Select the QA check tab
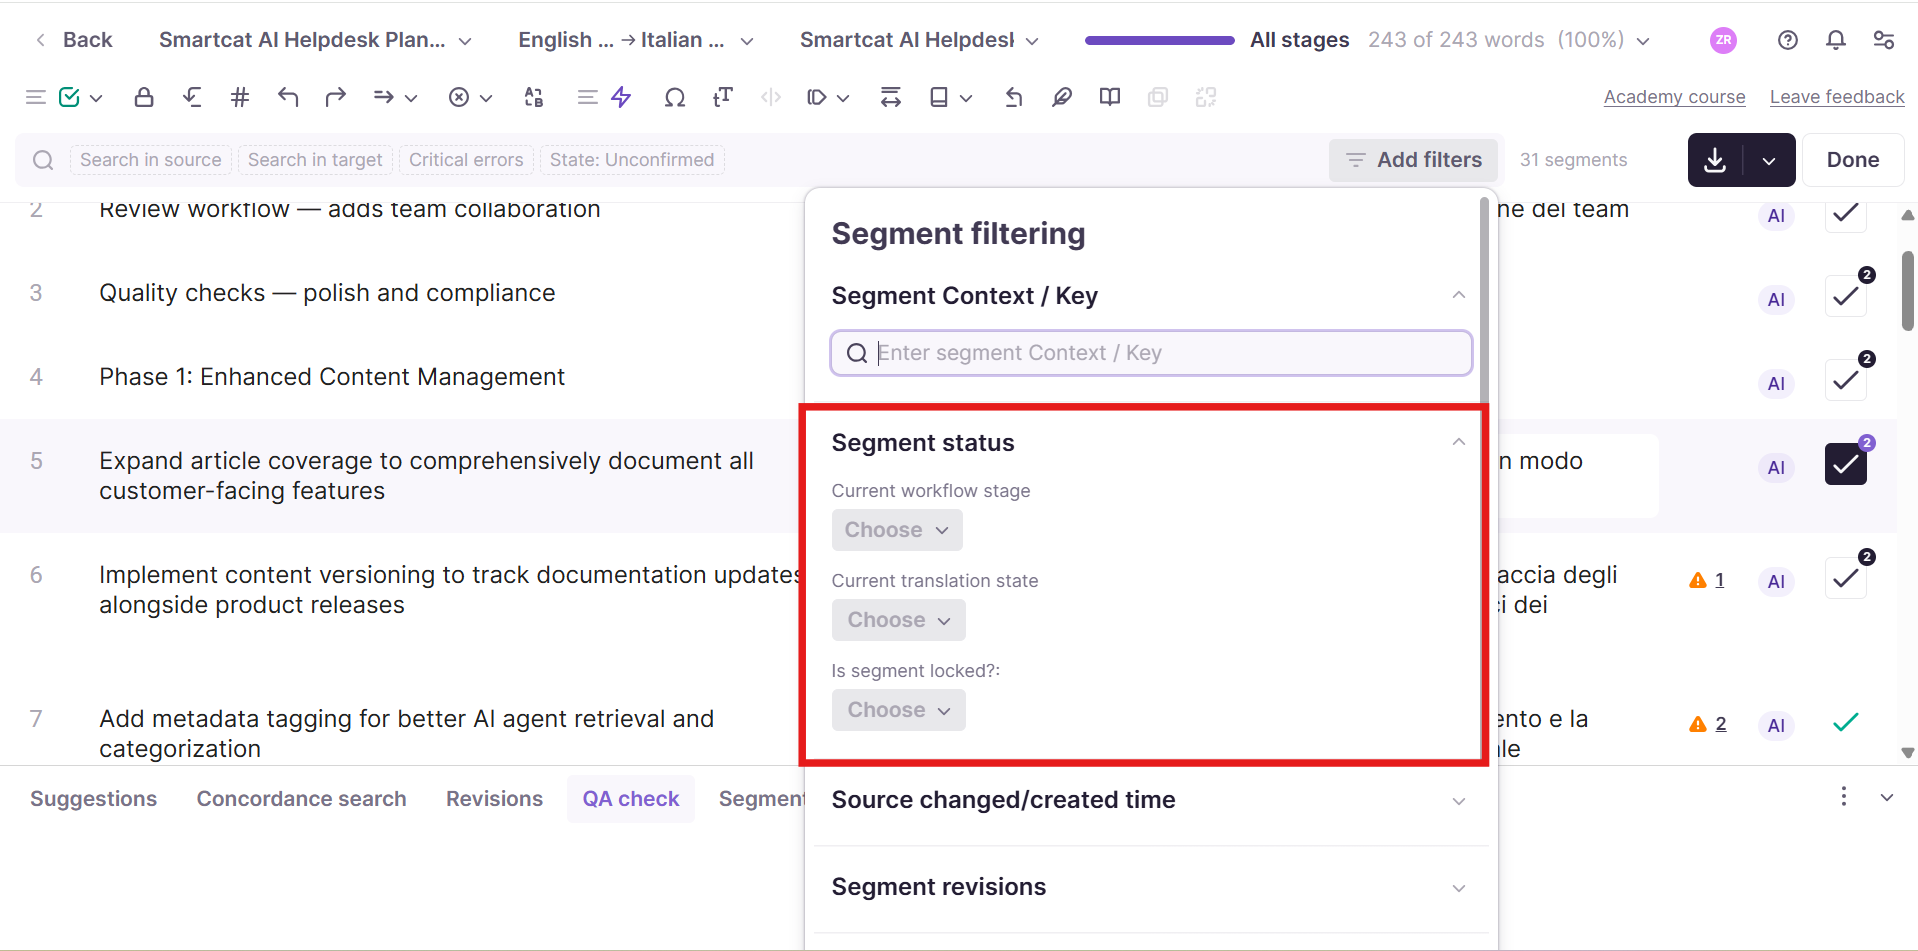The width and height of the screenshot is (1918, 951). tap(631, 799)
